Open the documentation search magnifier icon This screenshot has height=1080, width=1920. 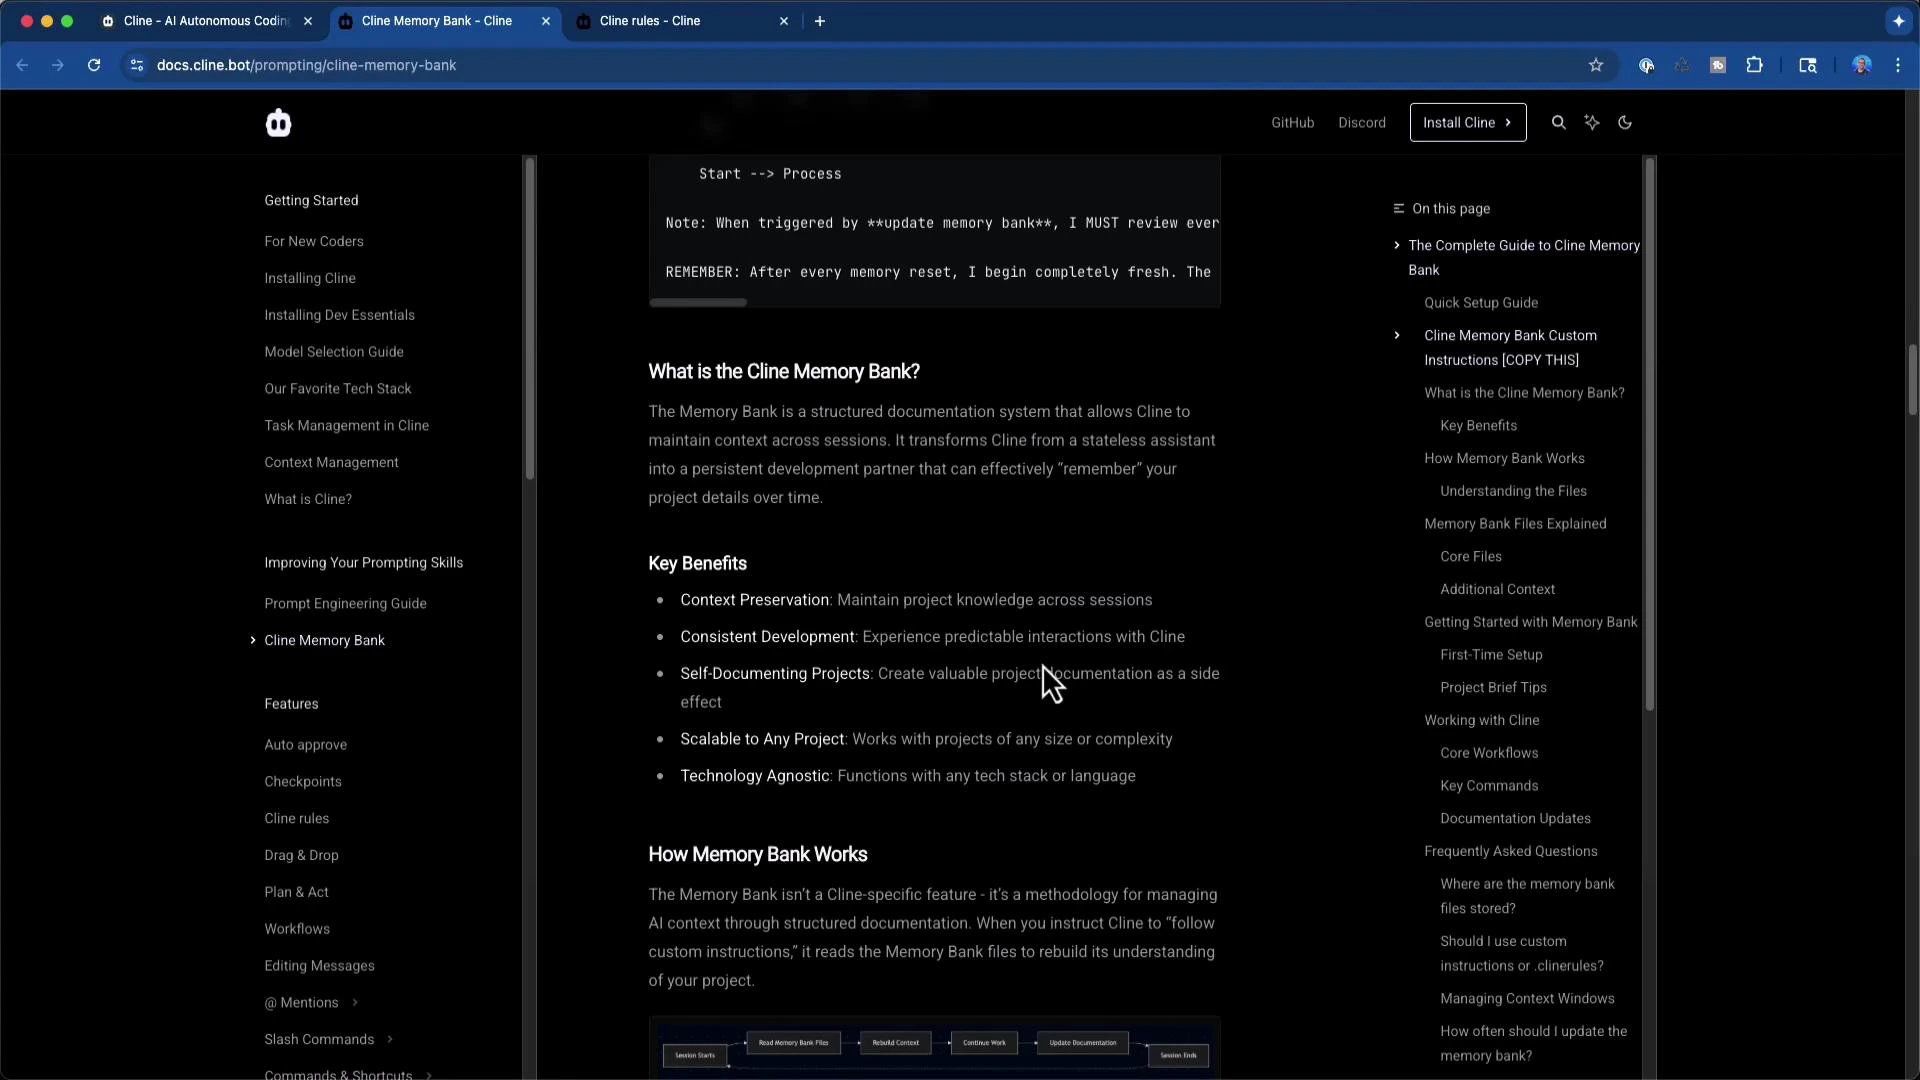click(x=1559, y=122)
